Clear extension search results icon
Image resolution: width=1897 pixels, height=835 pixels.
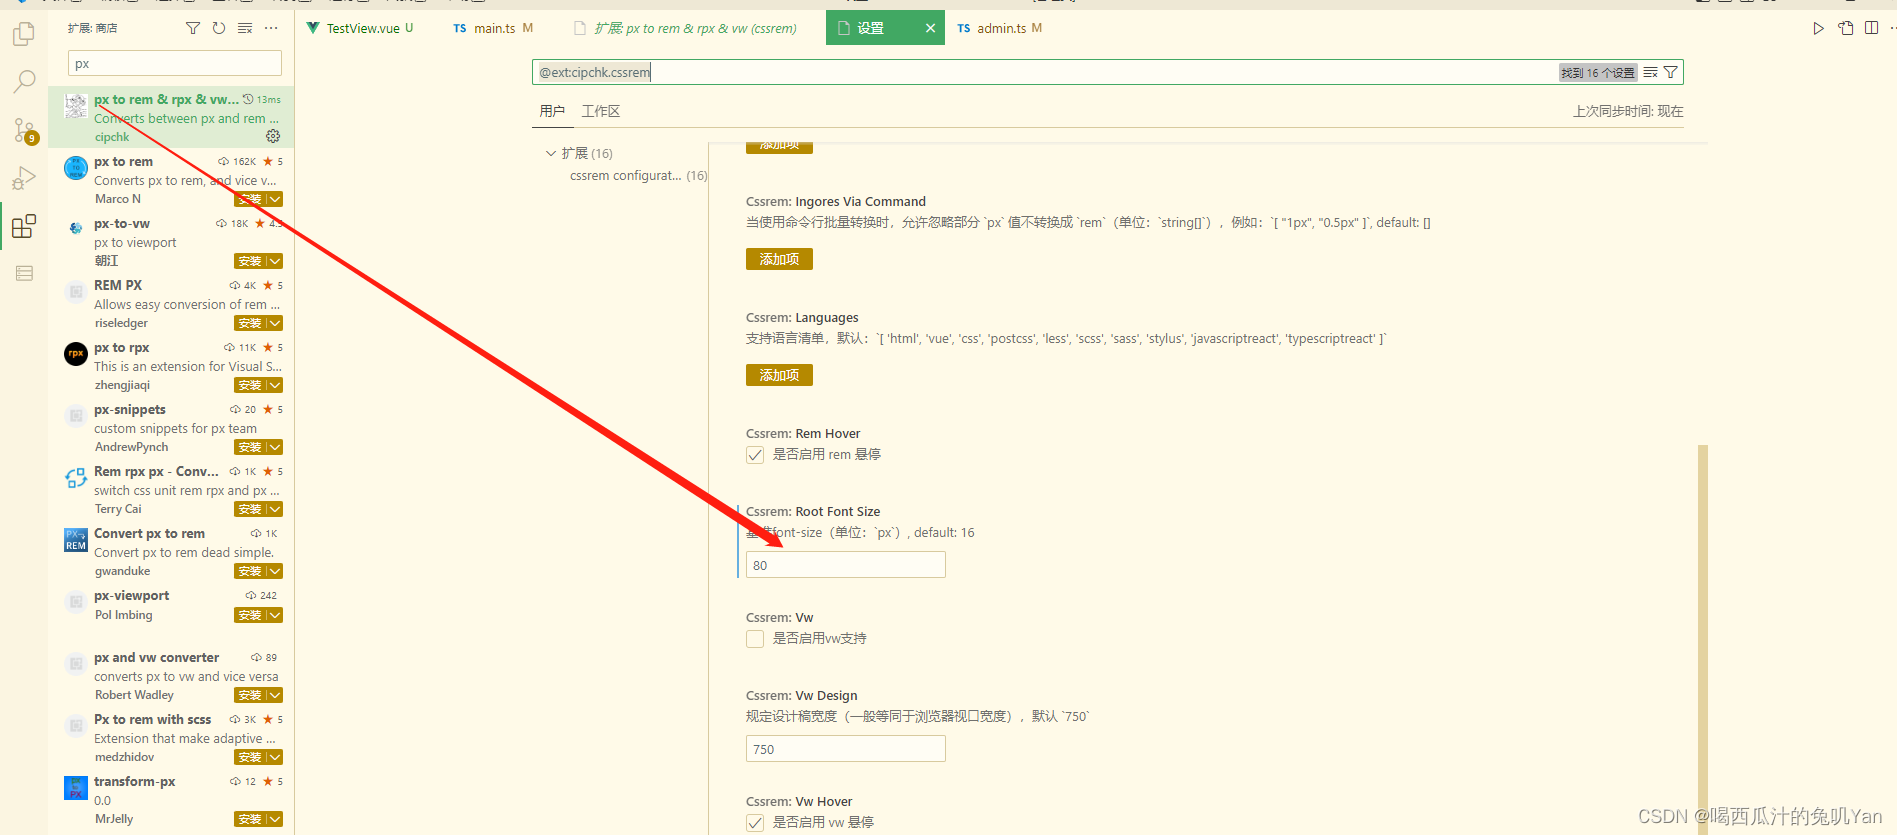pyautogui.click(x=245, y=28)
